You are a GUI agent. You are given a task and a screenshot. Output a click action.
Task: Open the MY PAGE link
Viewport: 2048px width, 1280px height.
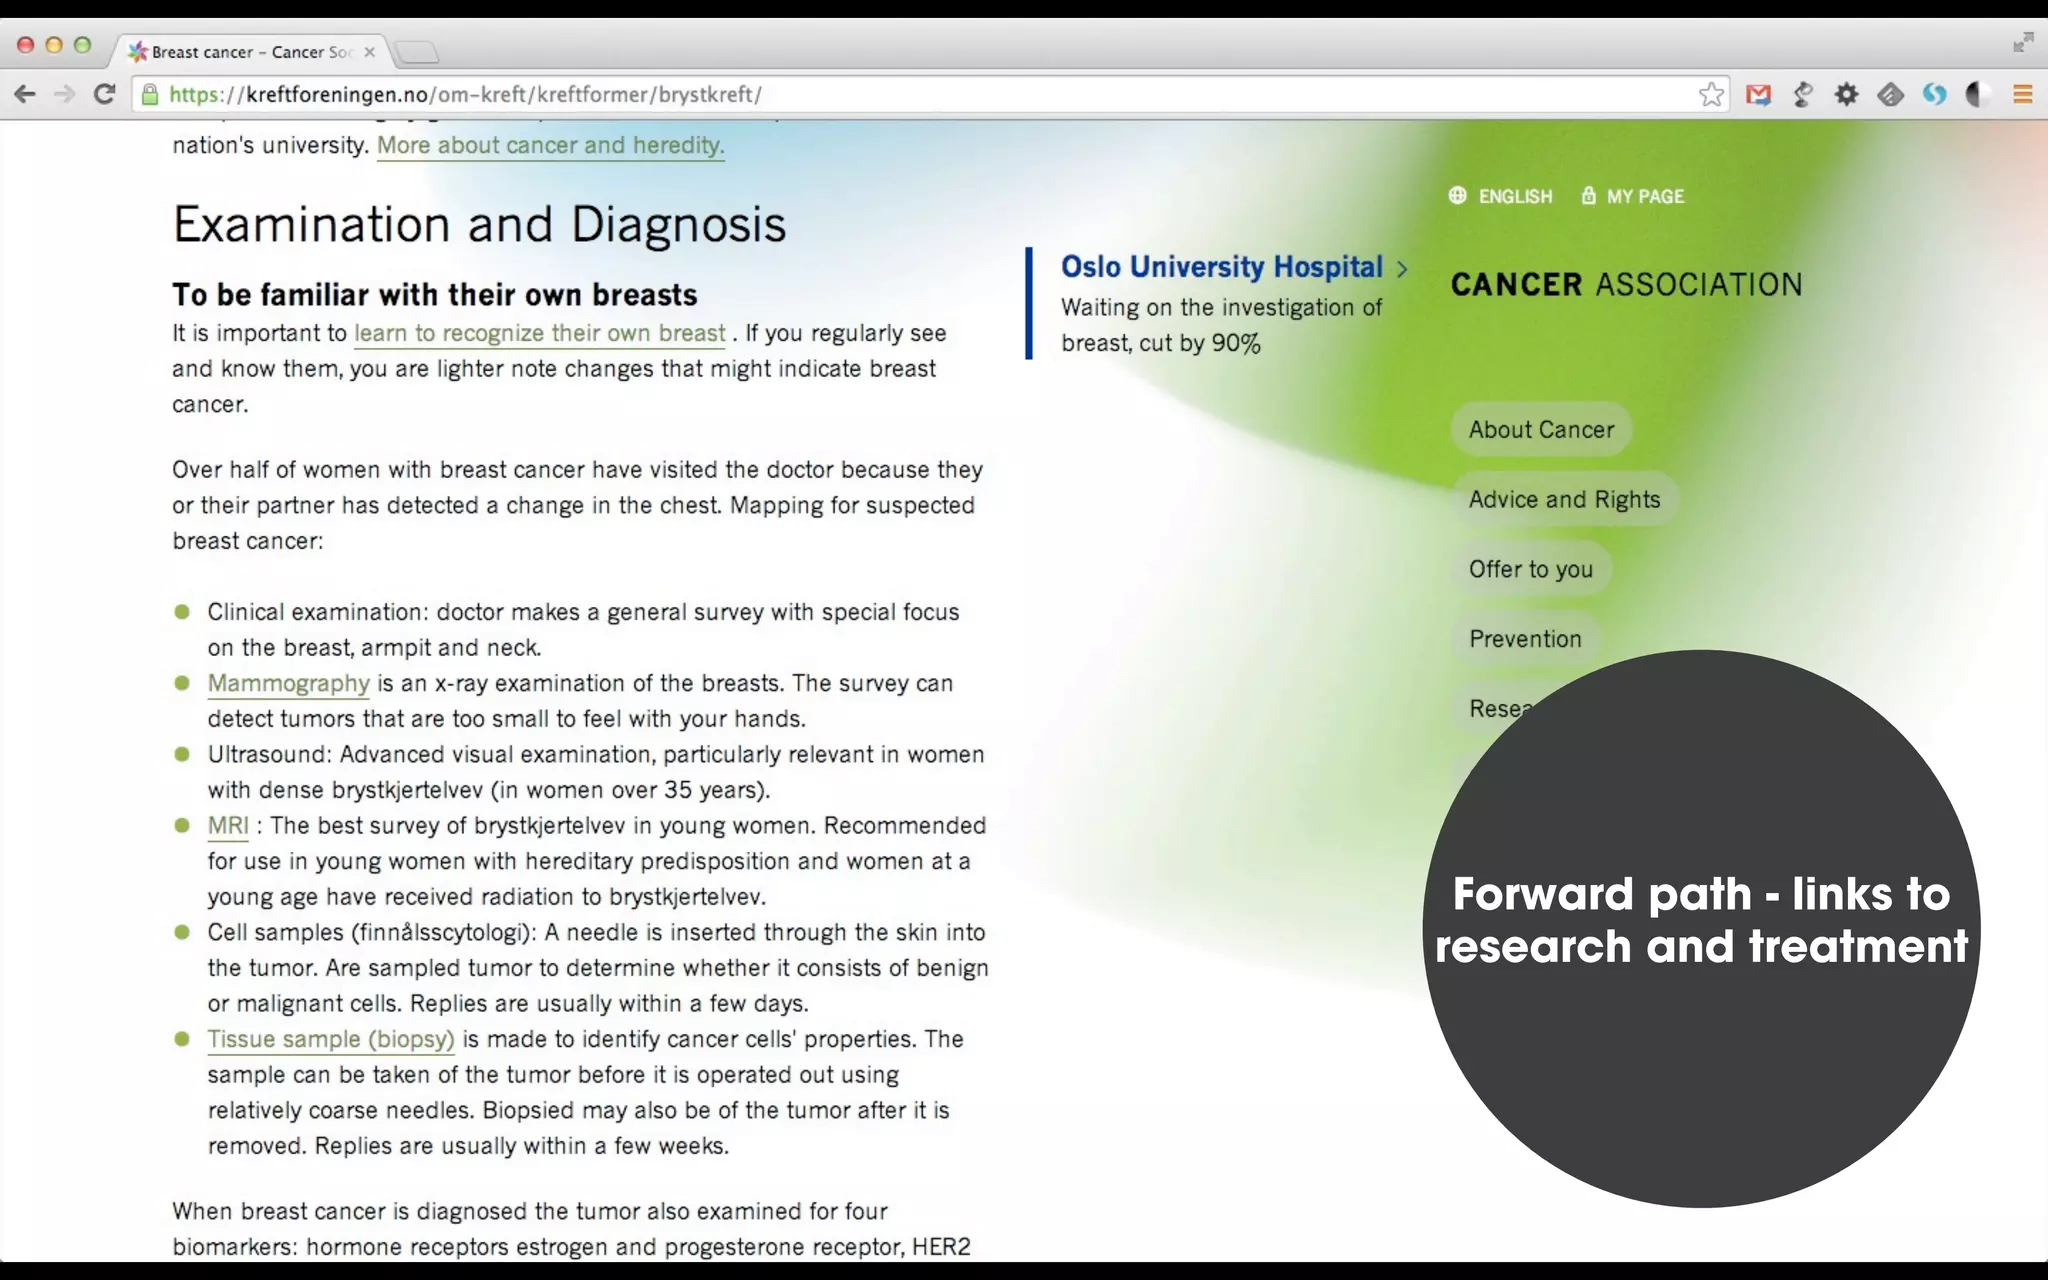(1645, 196)
